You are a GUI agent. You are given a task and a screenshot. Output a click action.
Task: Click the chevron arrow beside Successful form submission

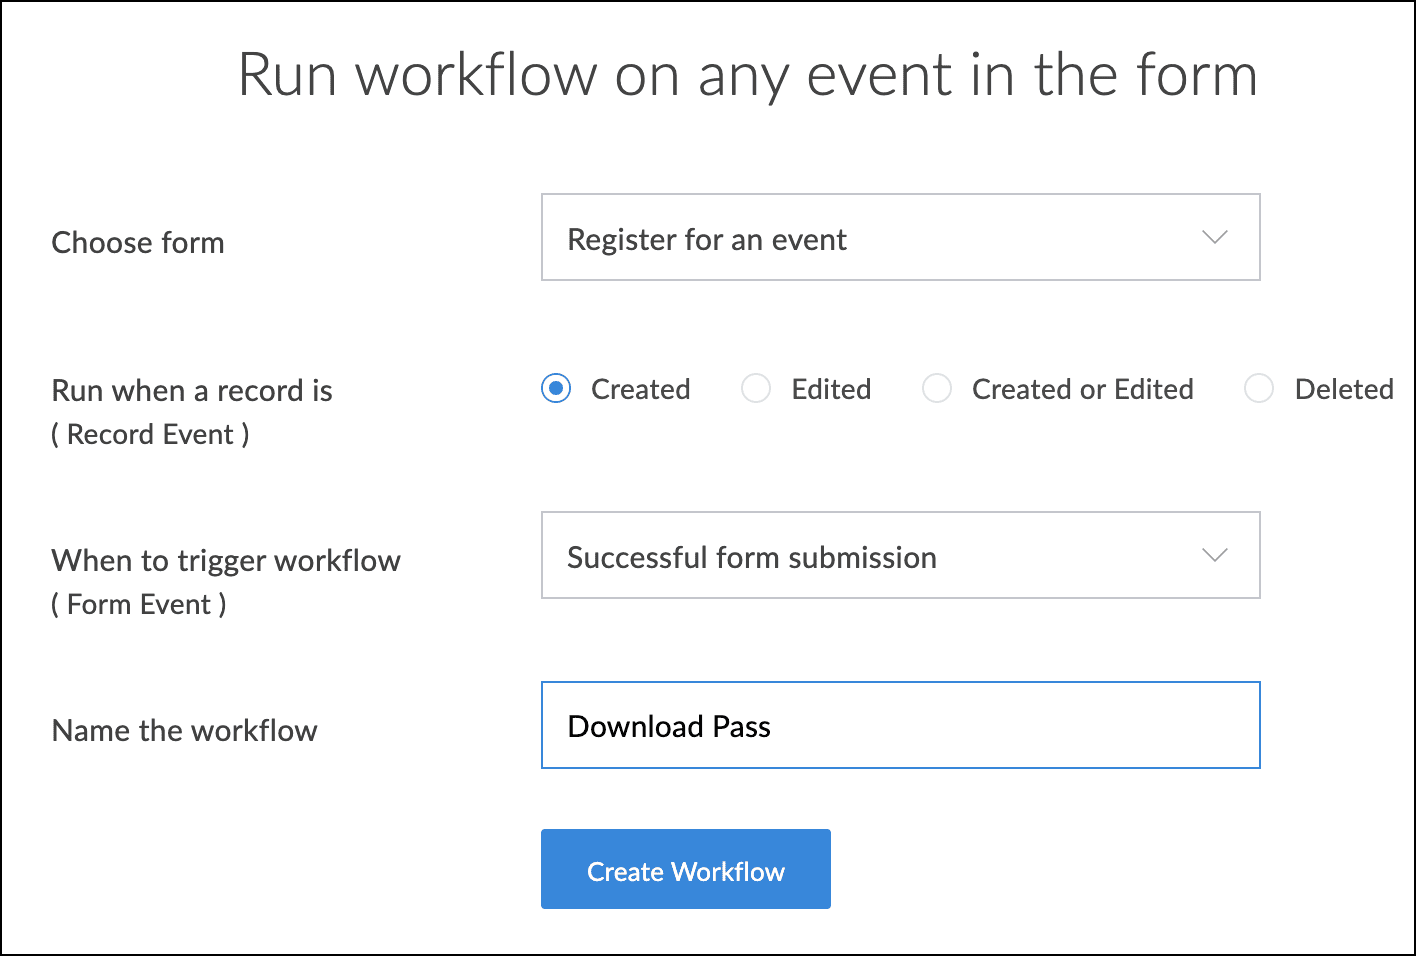(1214, 556)
